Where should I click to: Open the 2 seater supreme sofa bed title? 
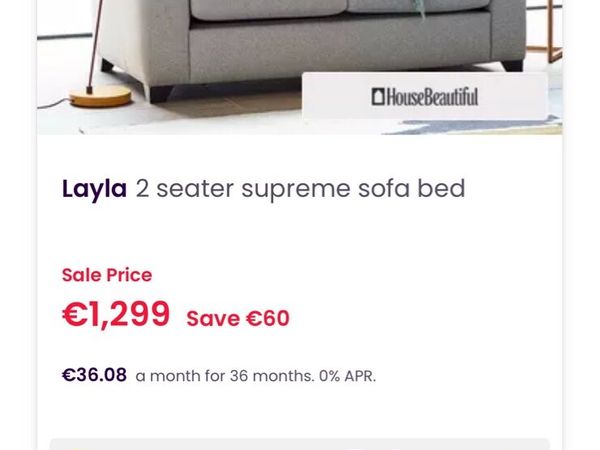coord(300,189)
